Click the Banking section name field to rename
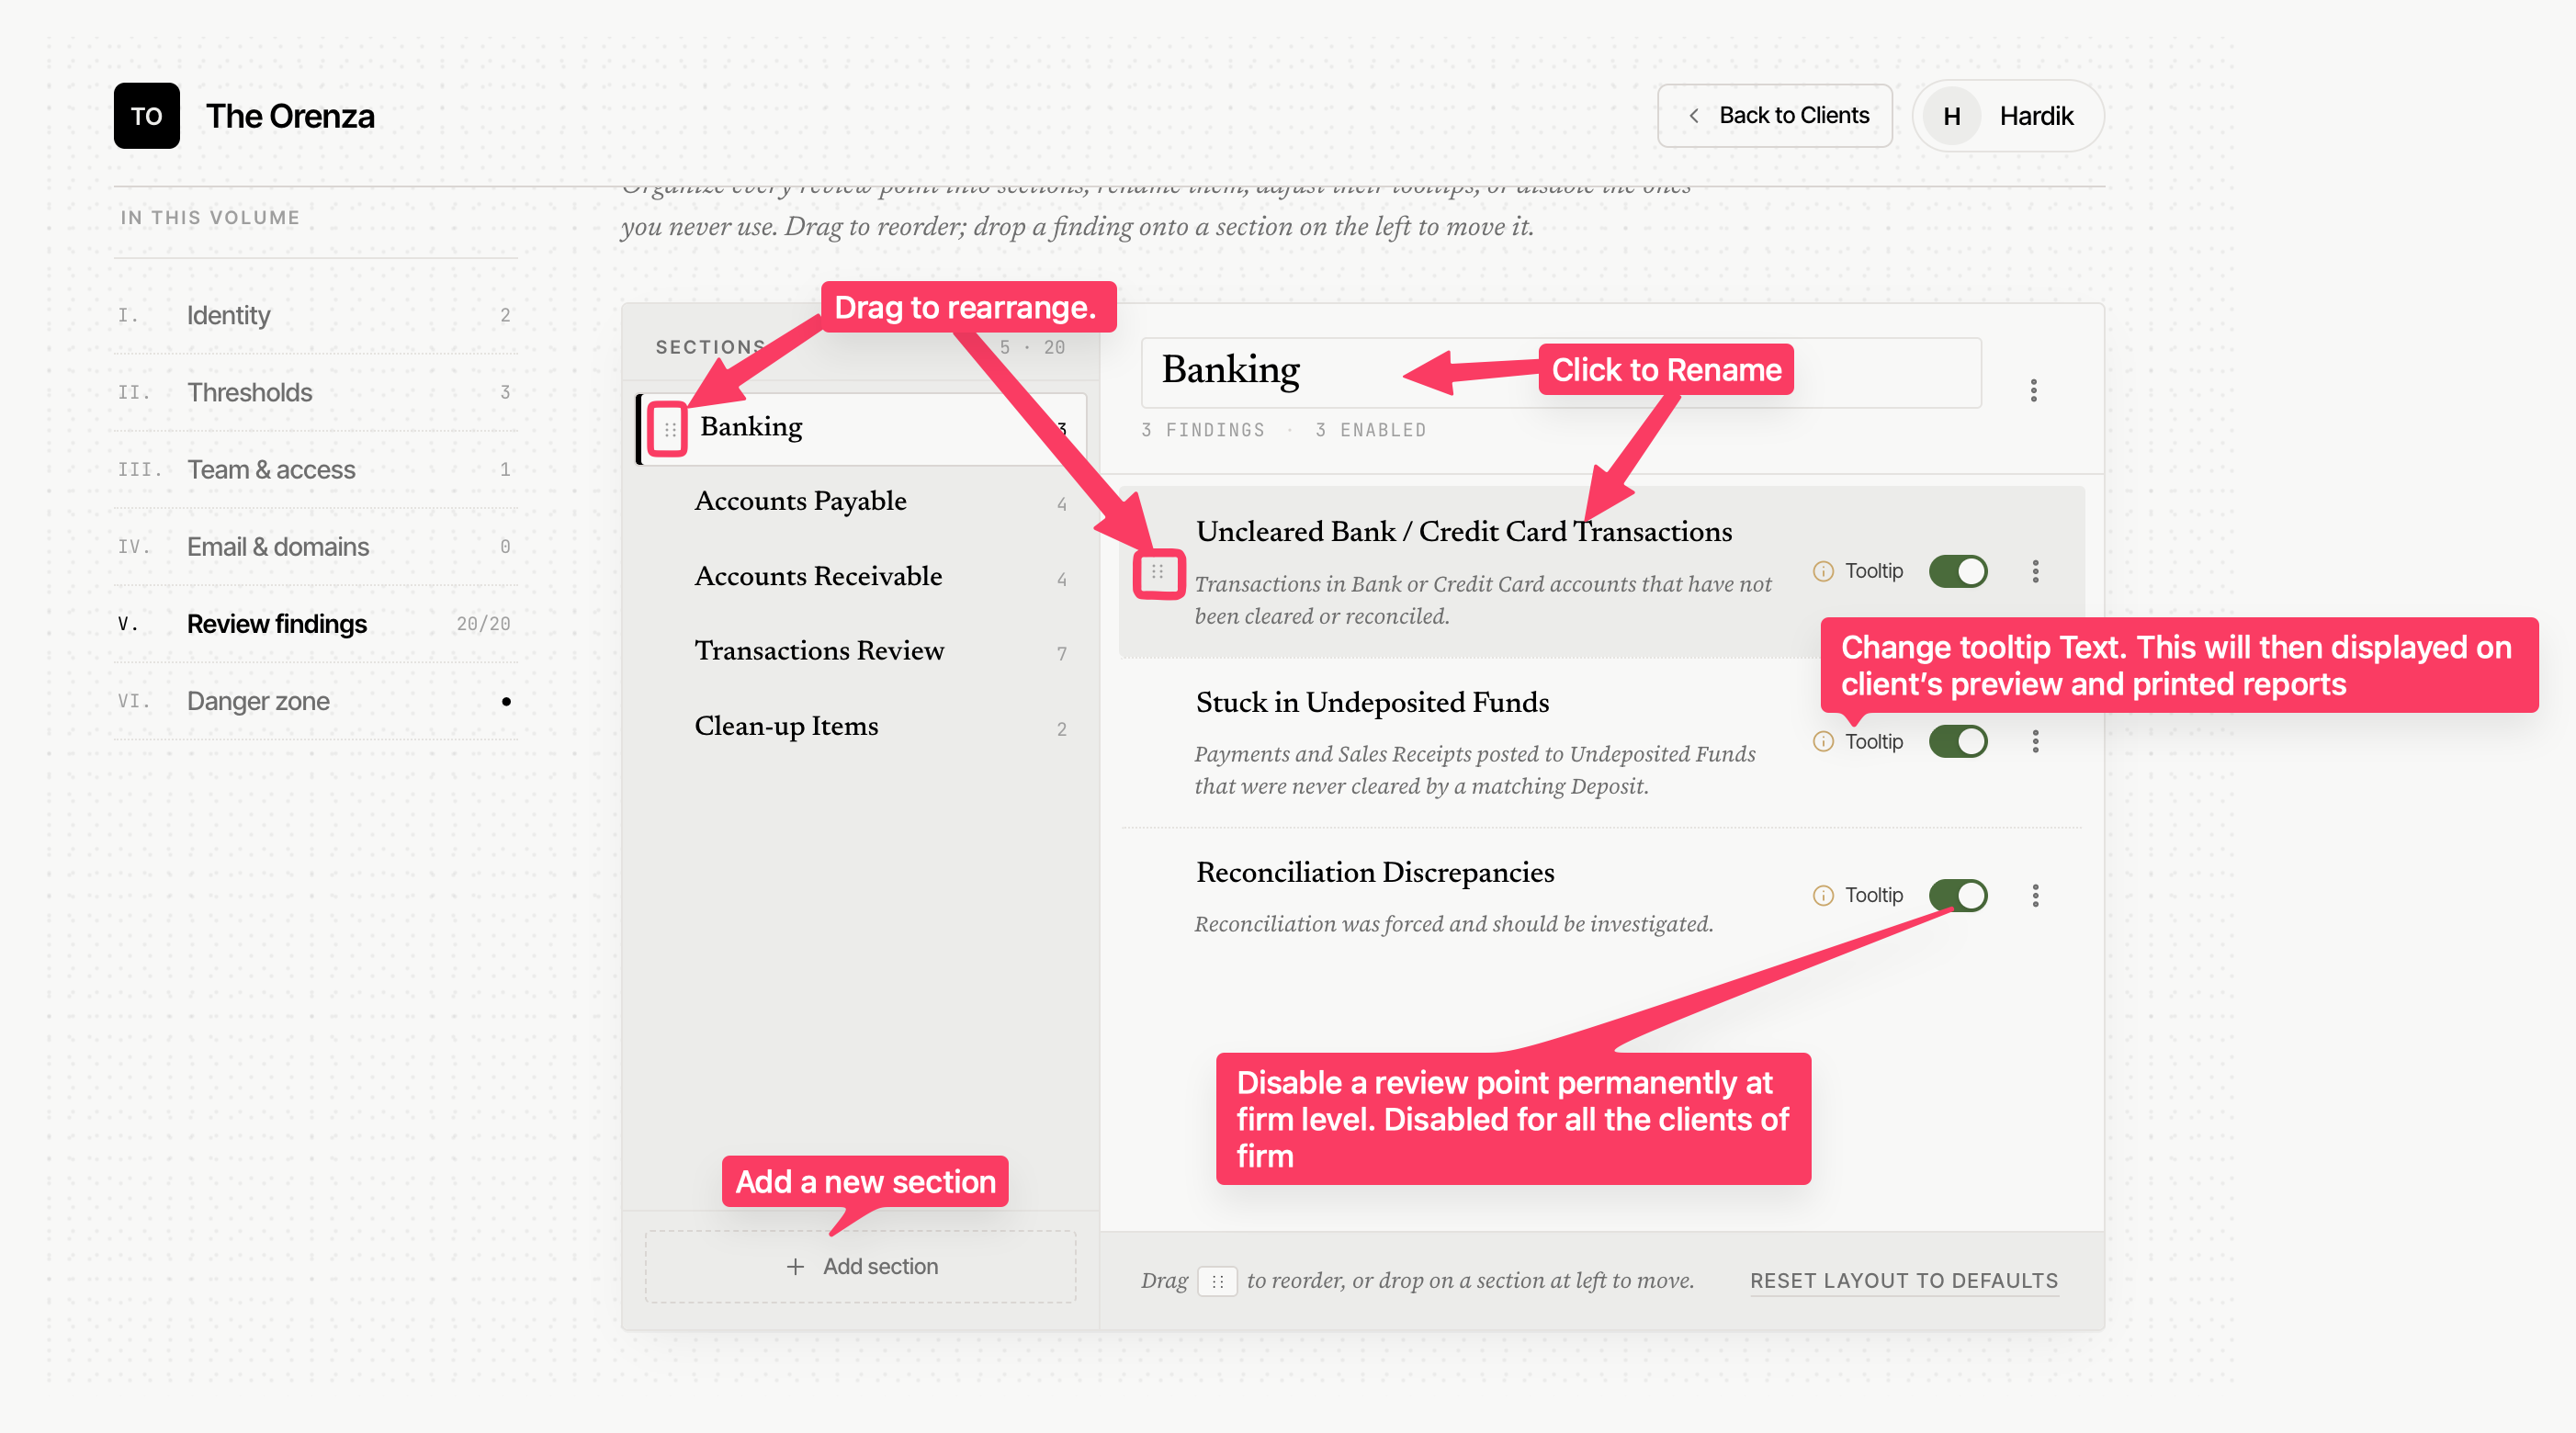This screenshot has height=1433, width=2576. point(1560,372)
